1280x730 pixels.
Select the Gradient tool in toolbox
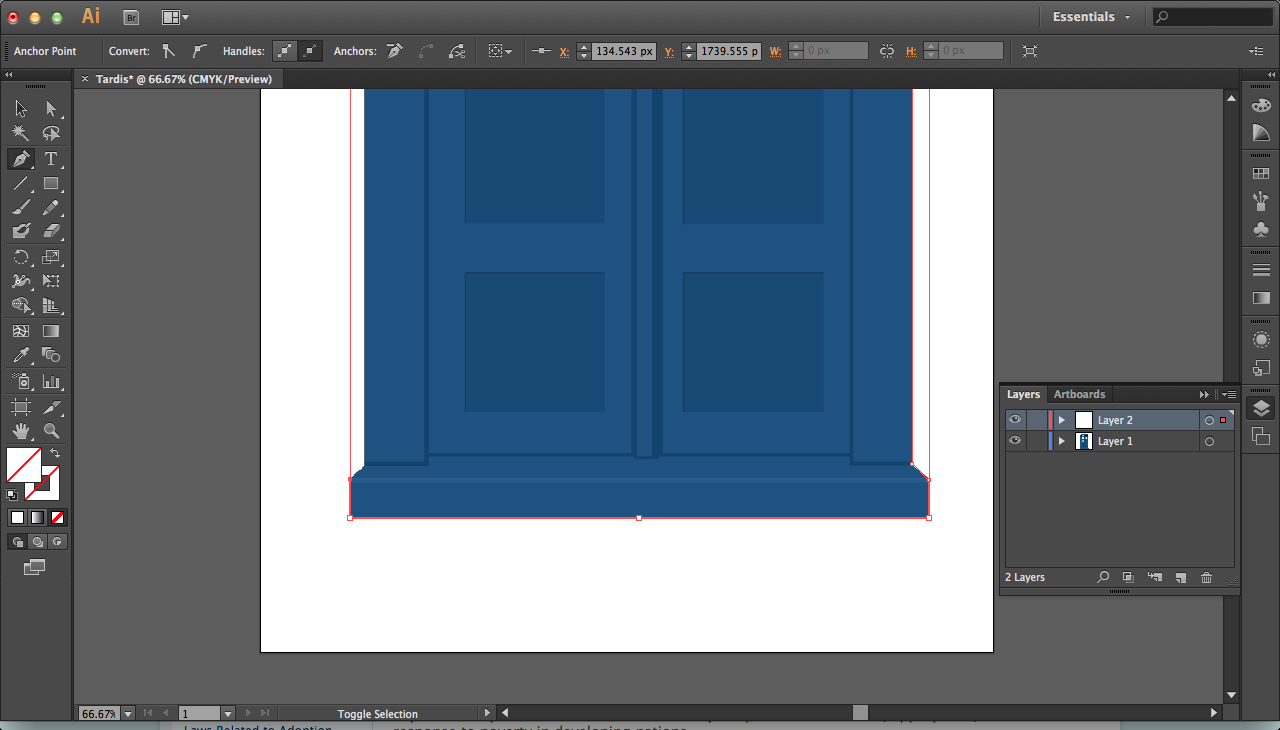(51, 331)
